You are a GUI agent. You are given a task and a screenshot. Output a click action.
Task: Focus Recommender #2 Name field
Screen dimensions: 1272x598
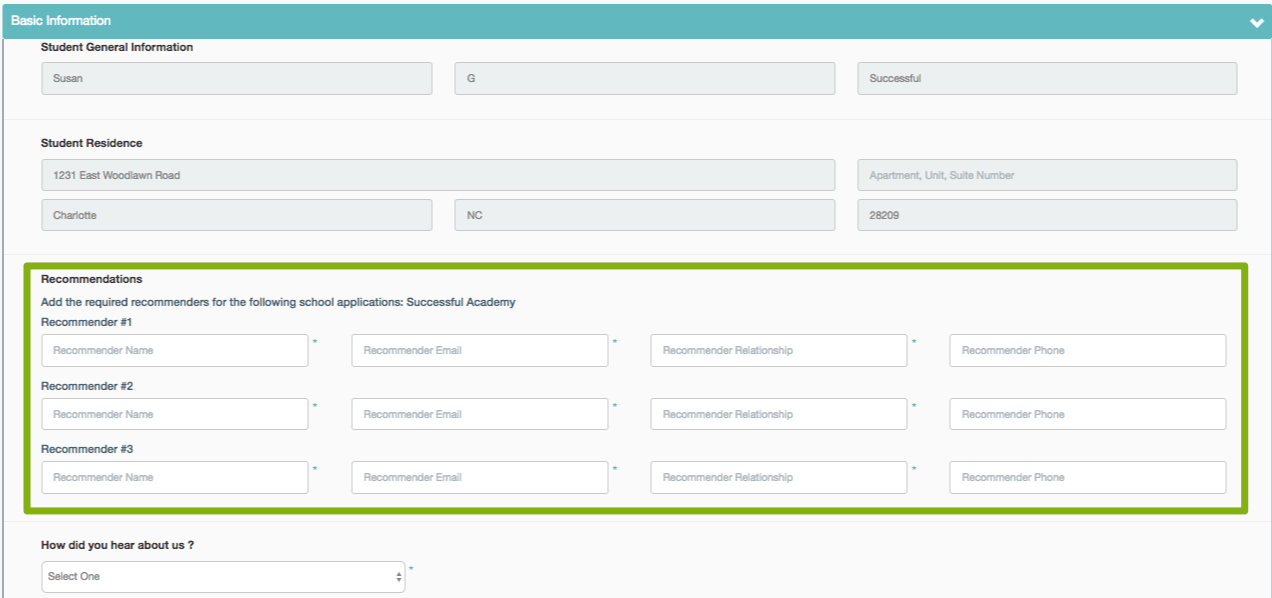175,414
